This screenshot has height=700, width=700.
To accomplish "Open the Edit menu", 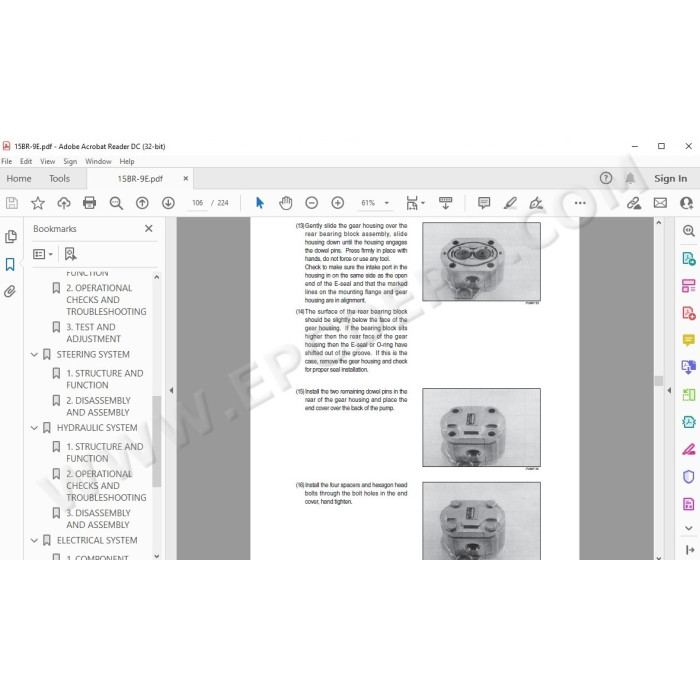I will click(x=26, y=161).
